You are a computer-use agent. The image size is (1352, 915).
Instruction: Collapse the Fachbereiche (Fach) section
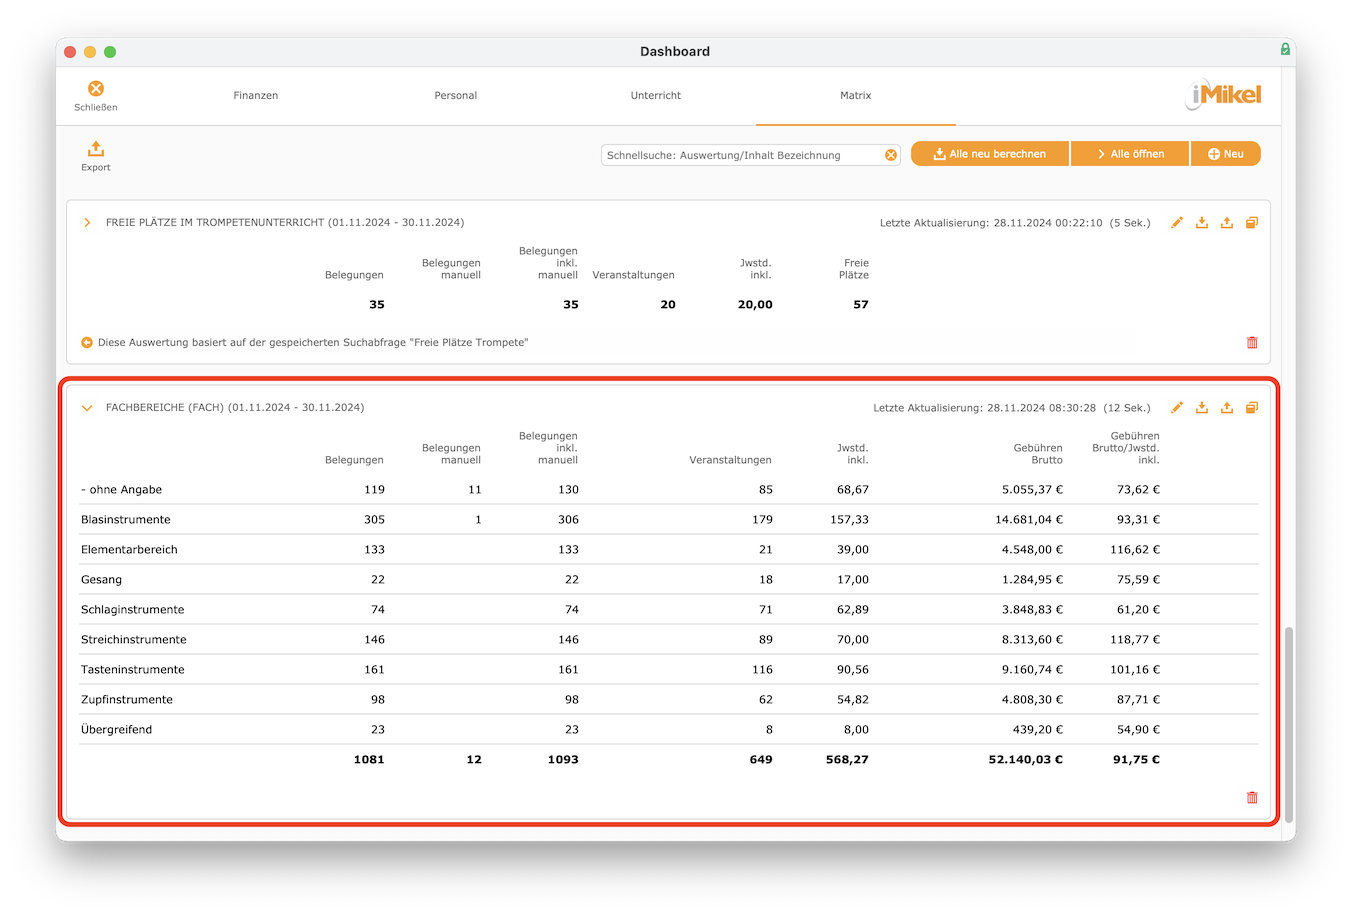click(x=87, y=408)
